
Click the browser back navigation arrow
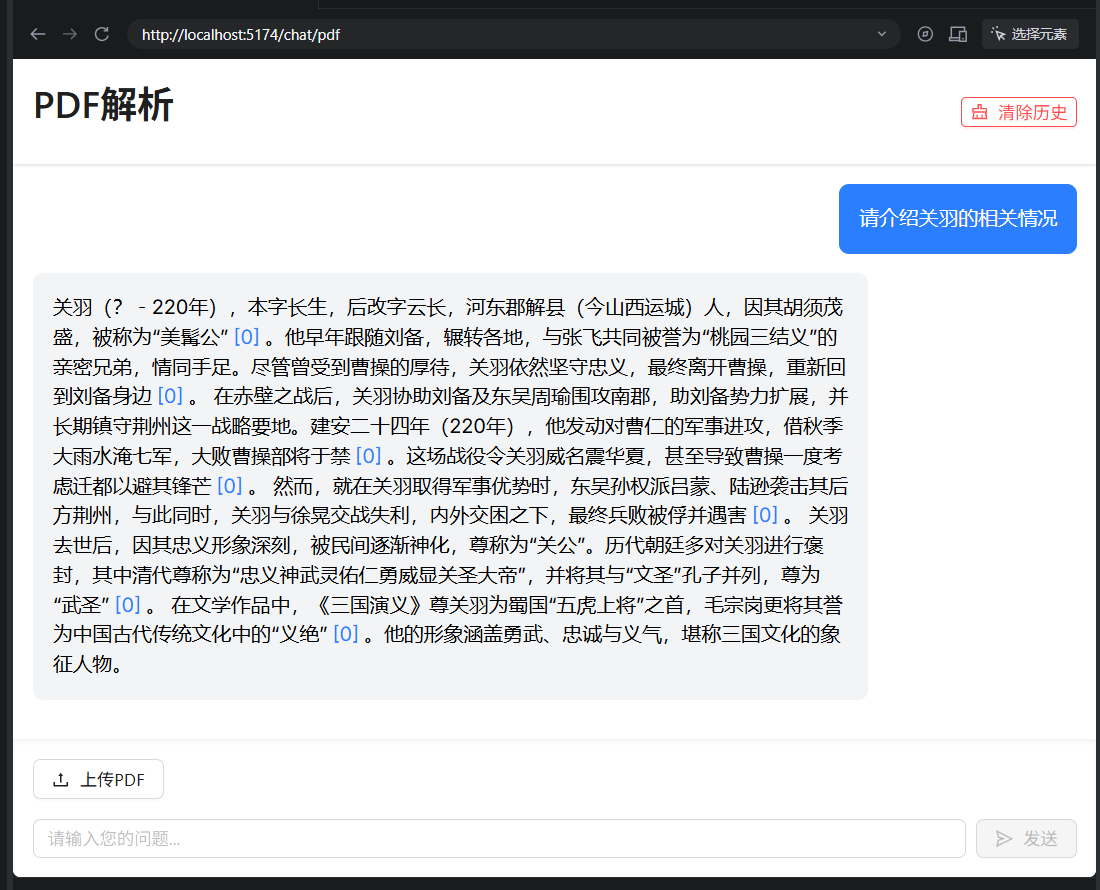pyautogui.click(x=37, y=33)
